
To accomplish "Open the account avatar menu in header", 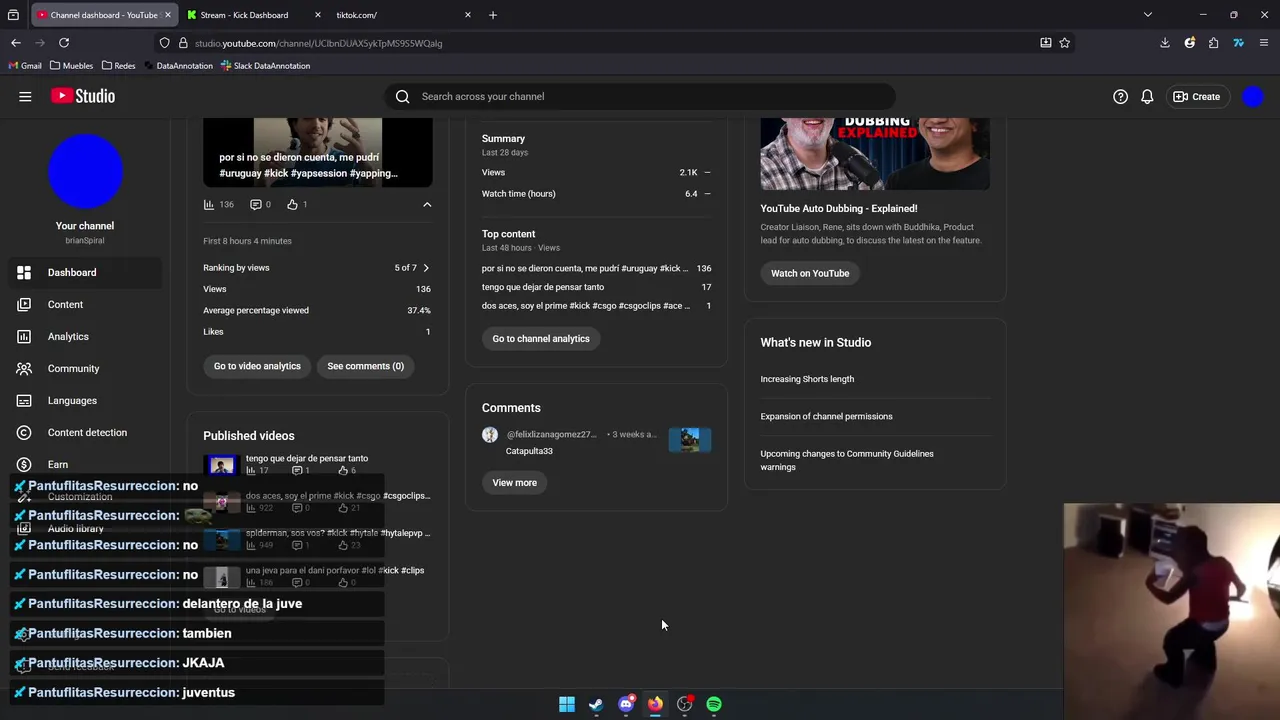I will coord(1253,97).
